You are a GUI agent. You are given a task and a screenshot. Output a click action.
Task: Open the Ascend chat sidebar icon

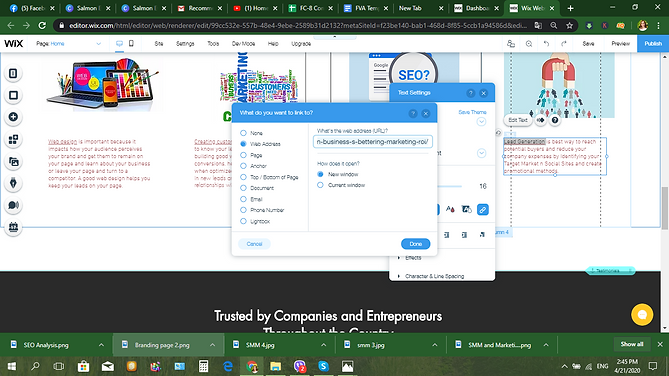click(x=13, y=205)
